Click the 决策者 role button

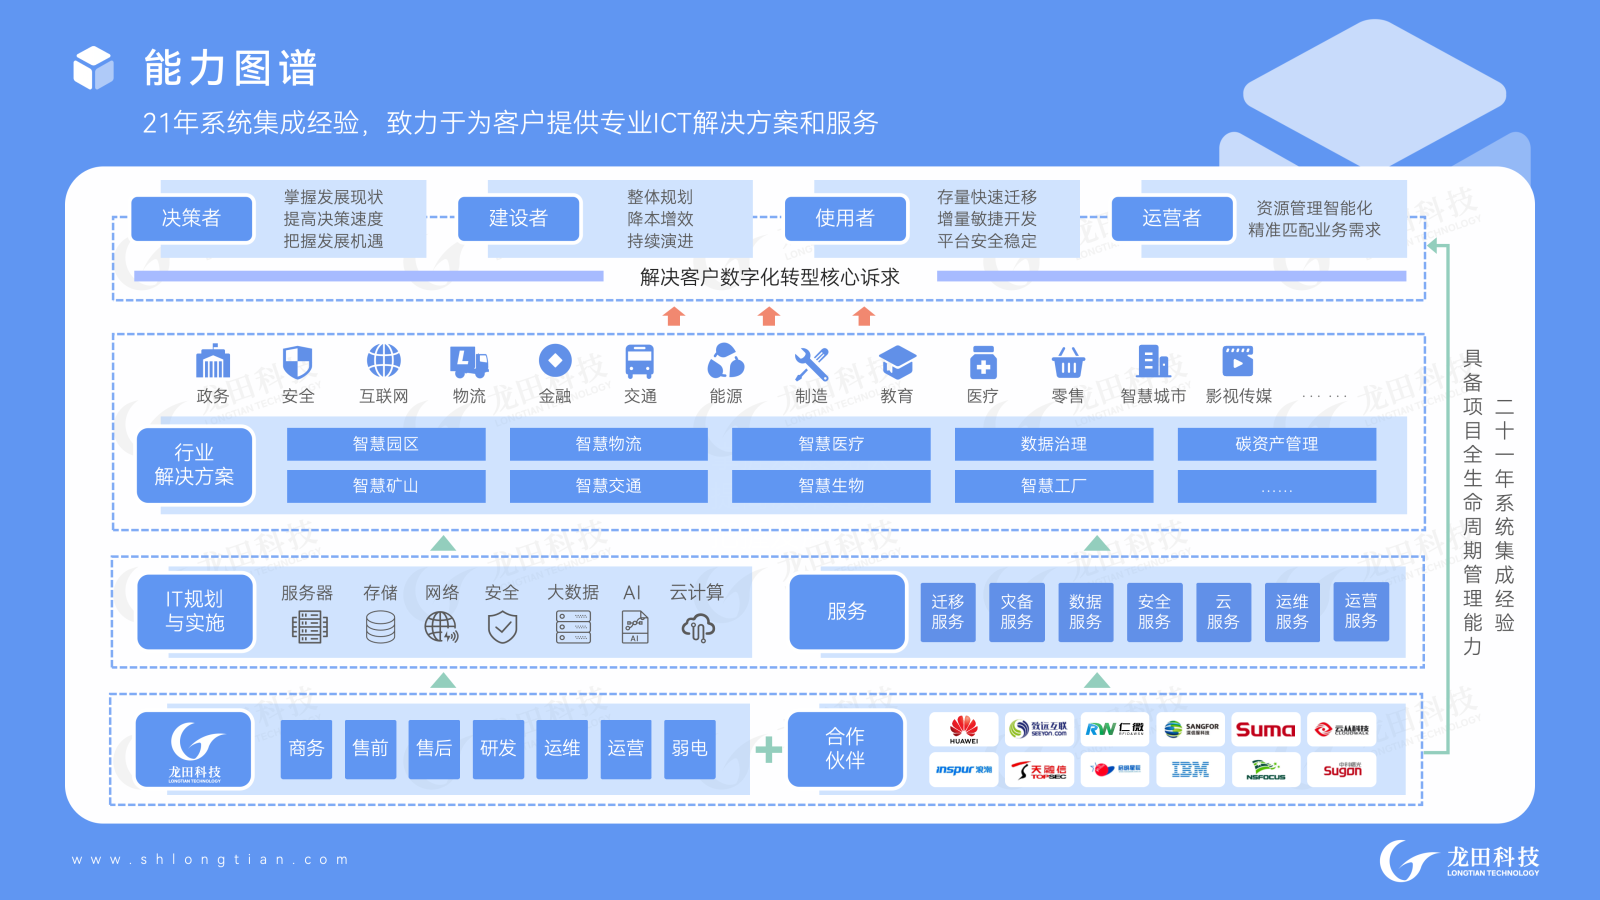click(x=192, y=218)
